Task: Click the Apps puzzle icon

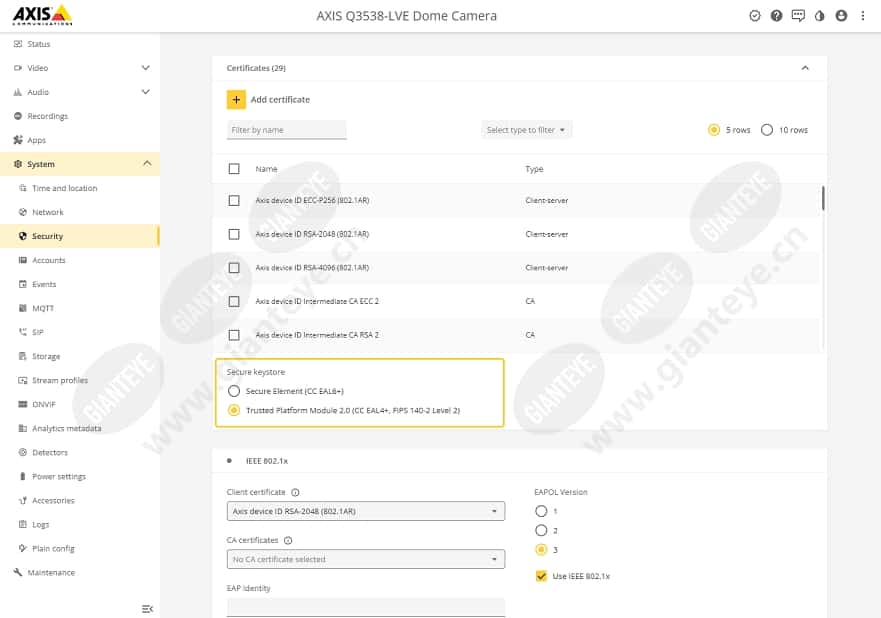Action: (18, 140)
